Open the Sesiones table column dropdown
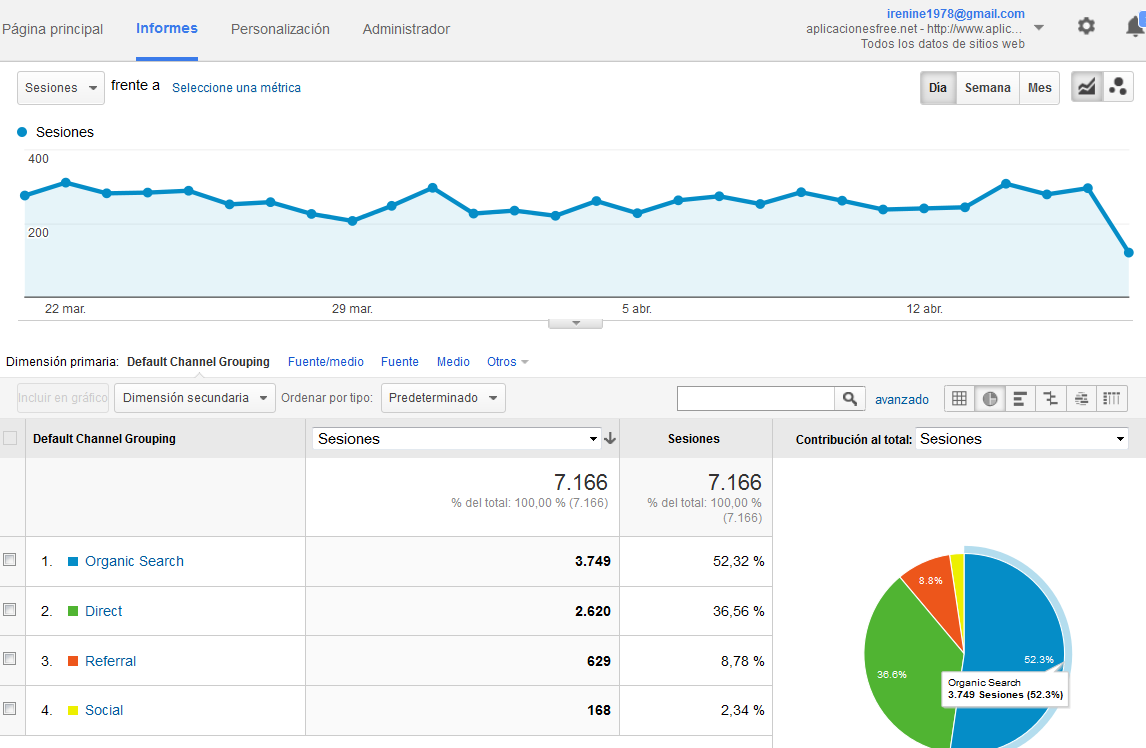The height and width of the screenshot is (748, 1146). click(457, 439)
